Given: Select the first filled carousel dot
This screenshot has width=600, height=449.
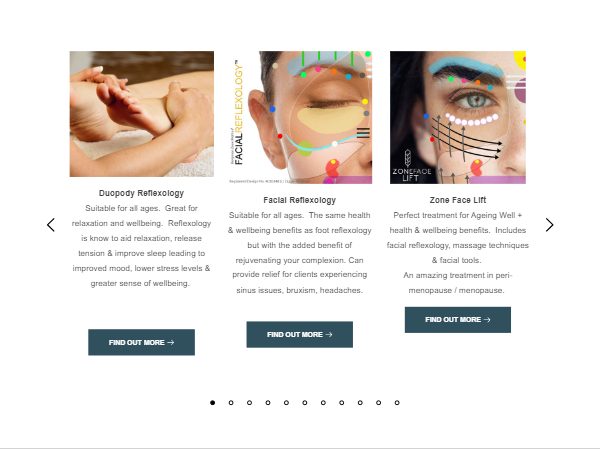Looking at the screenshot, I should (x=212, y=402).
